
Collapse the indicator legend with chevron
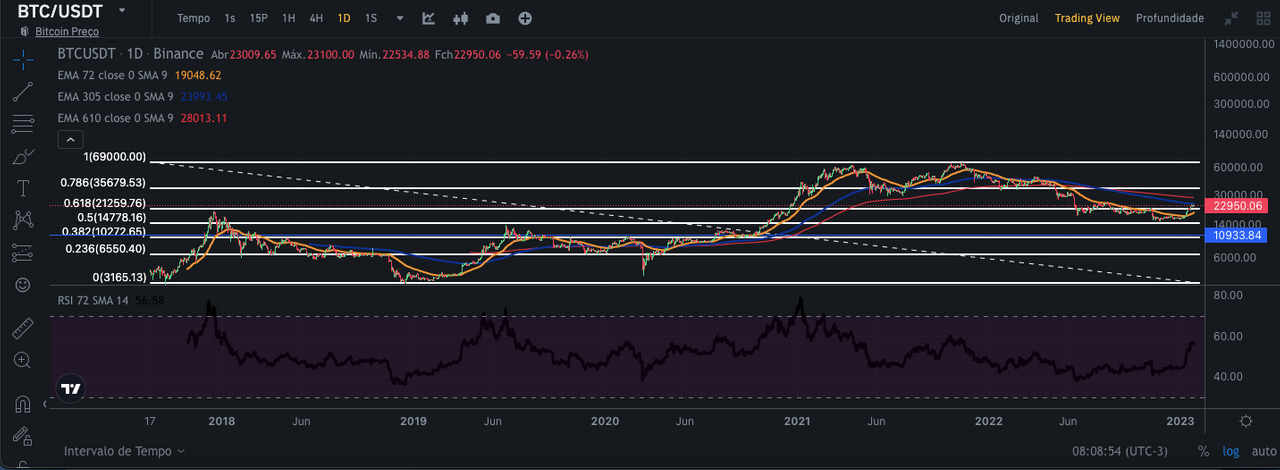[x=70, y=139]
